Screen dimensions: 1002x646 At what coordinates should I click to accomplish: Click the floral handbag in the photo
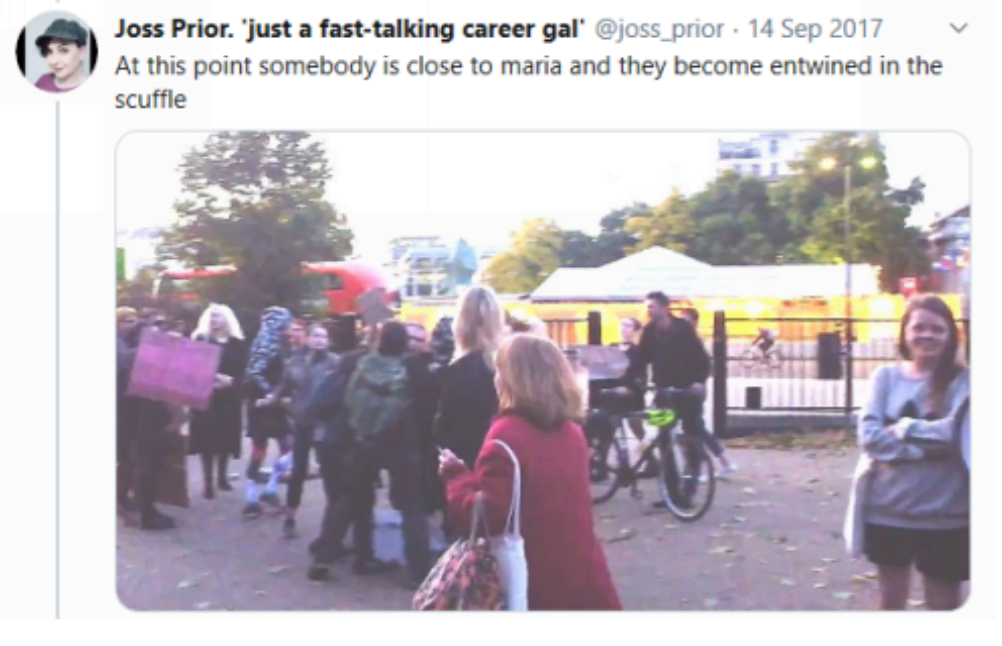tap(461, 569)
